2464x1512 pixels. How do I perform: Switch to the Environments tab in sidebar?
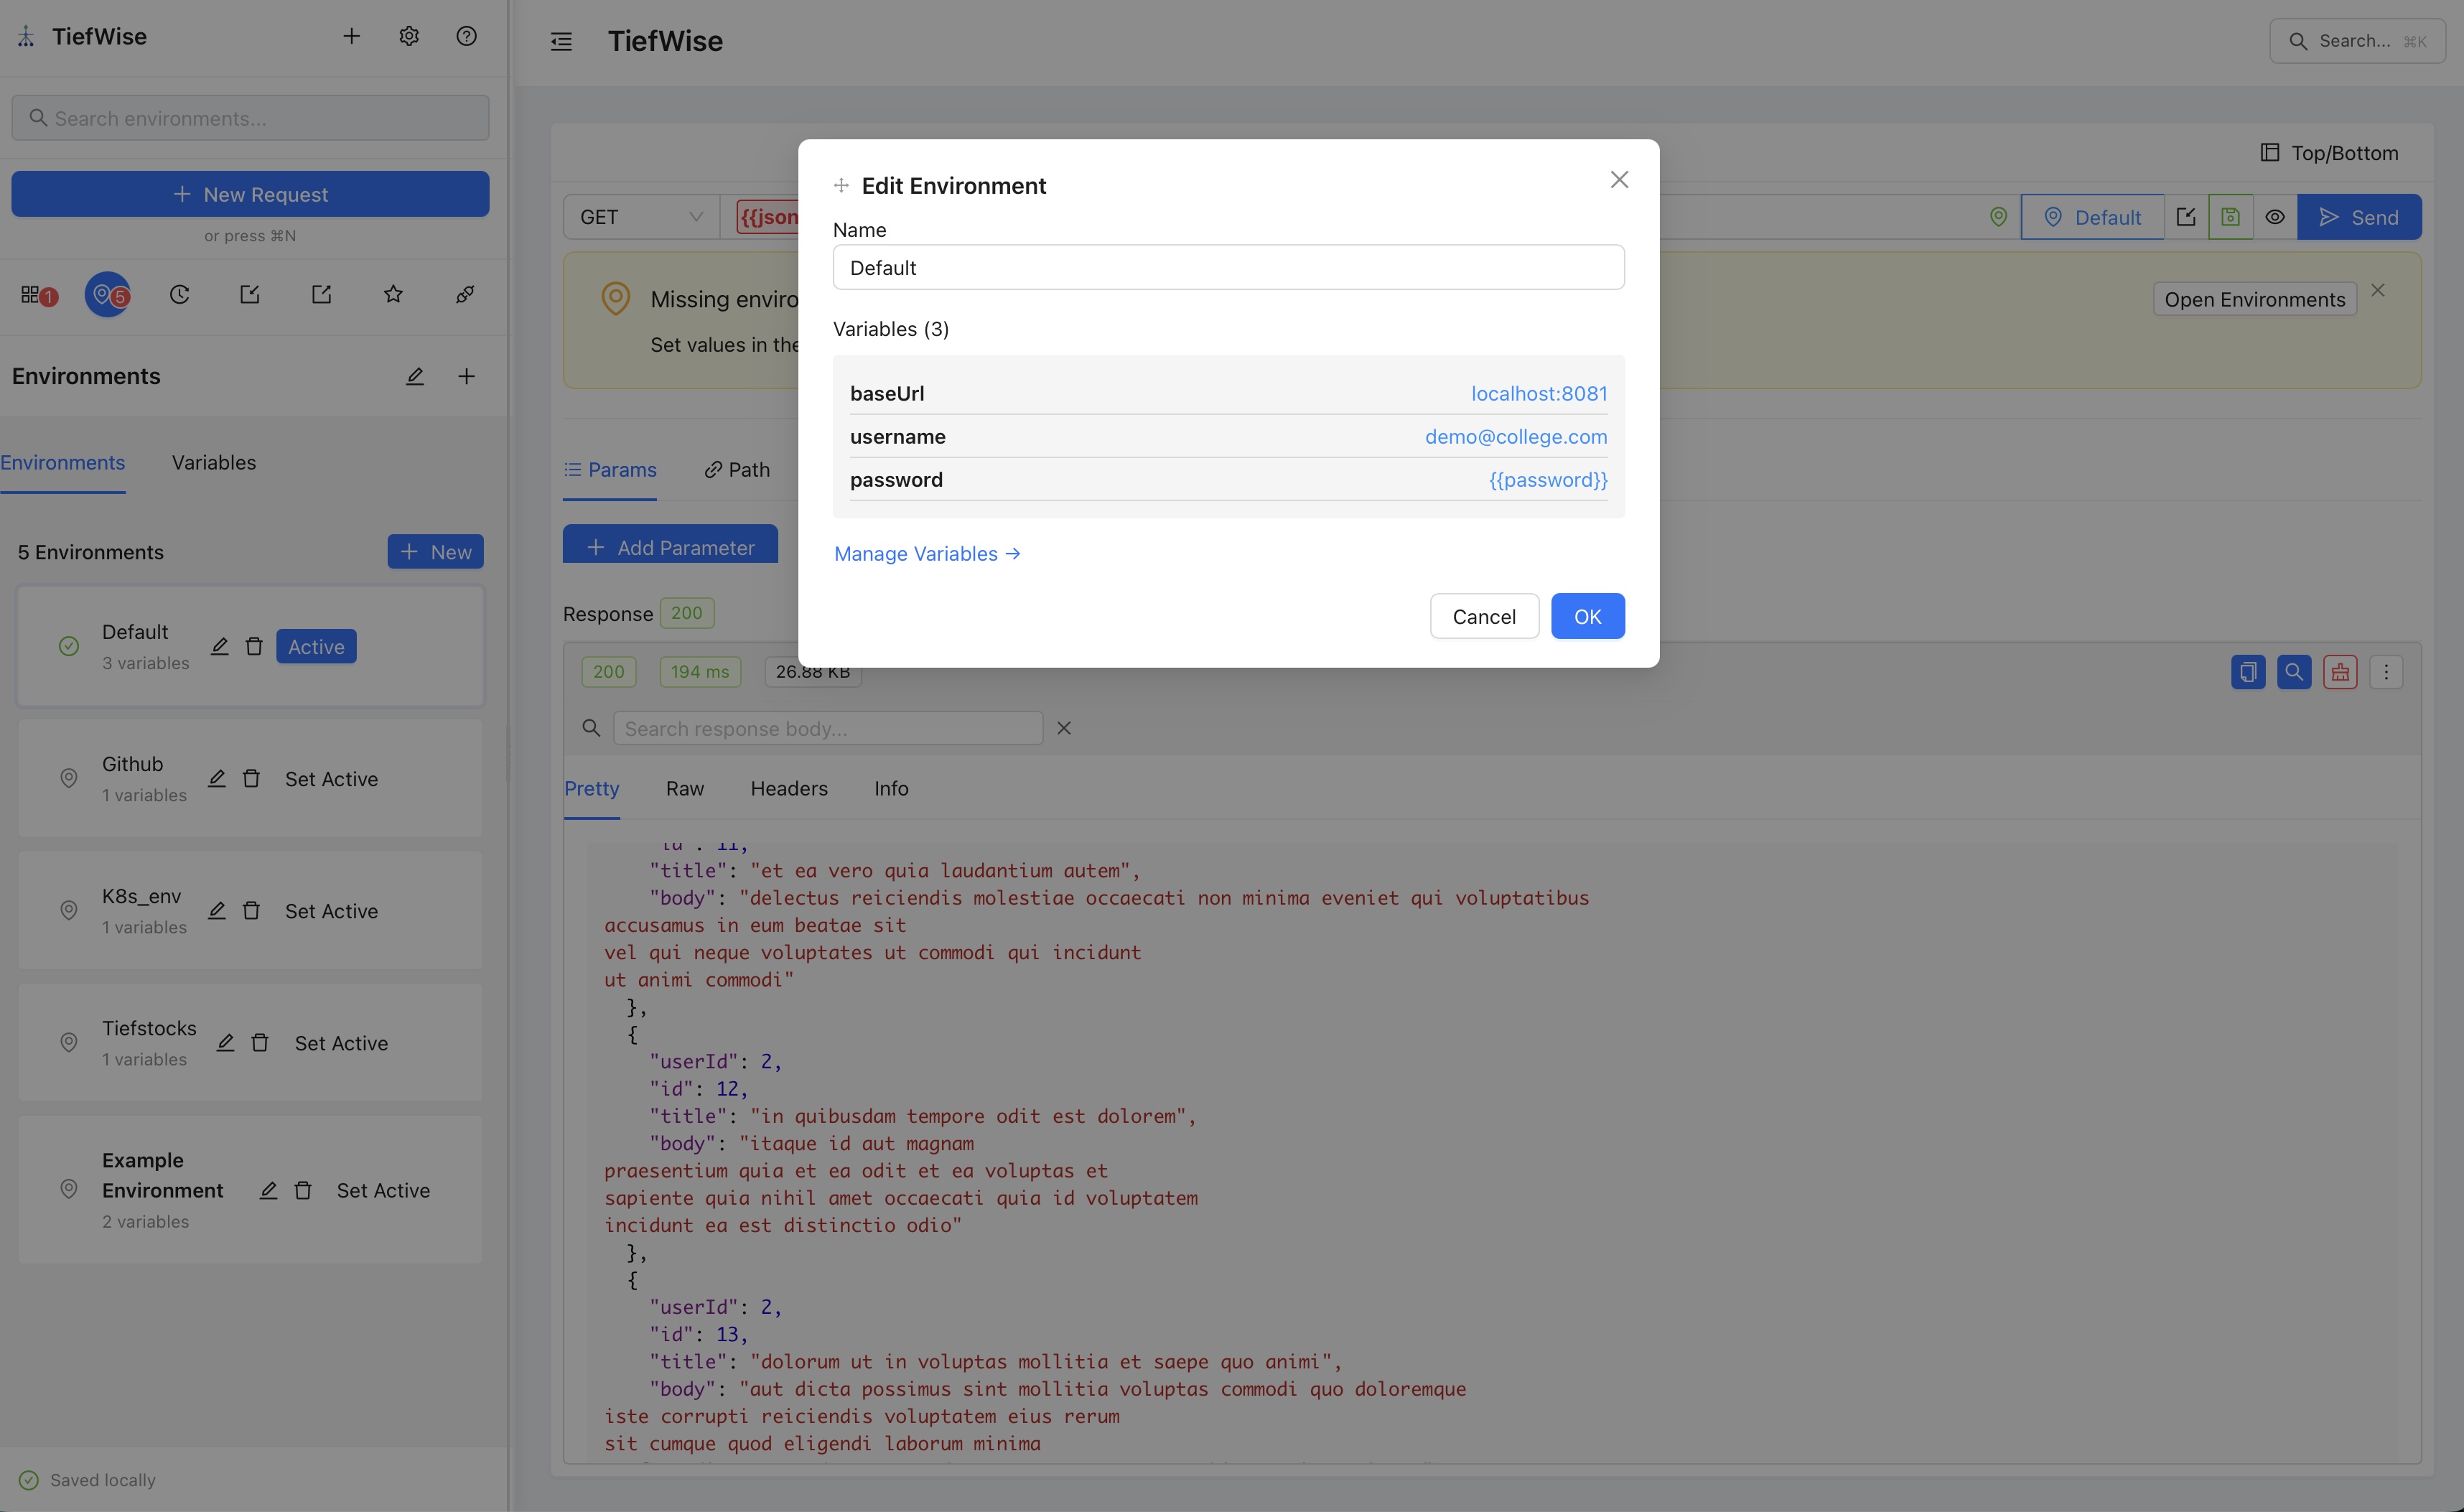click(63, 463)
